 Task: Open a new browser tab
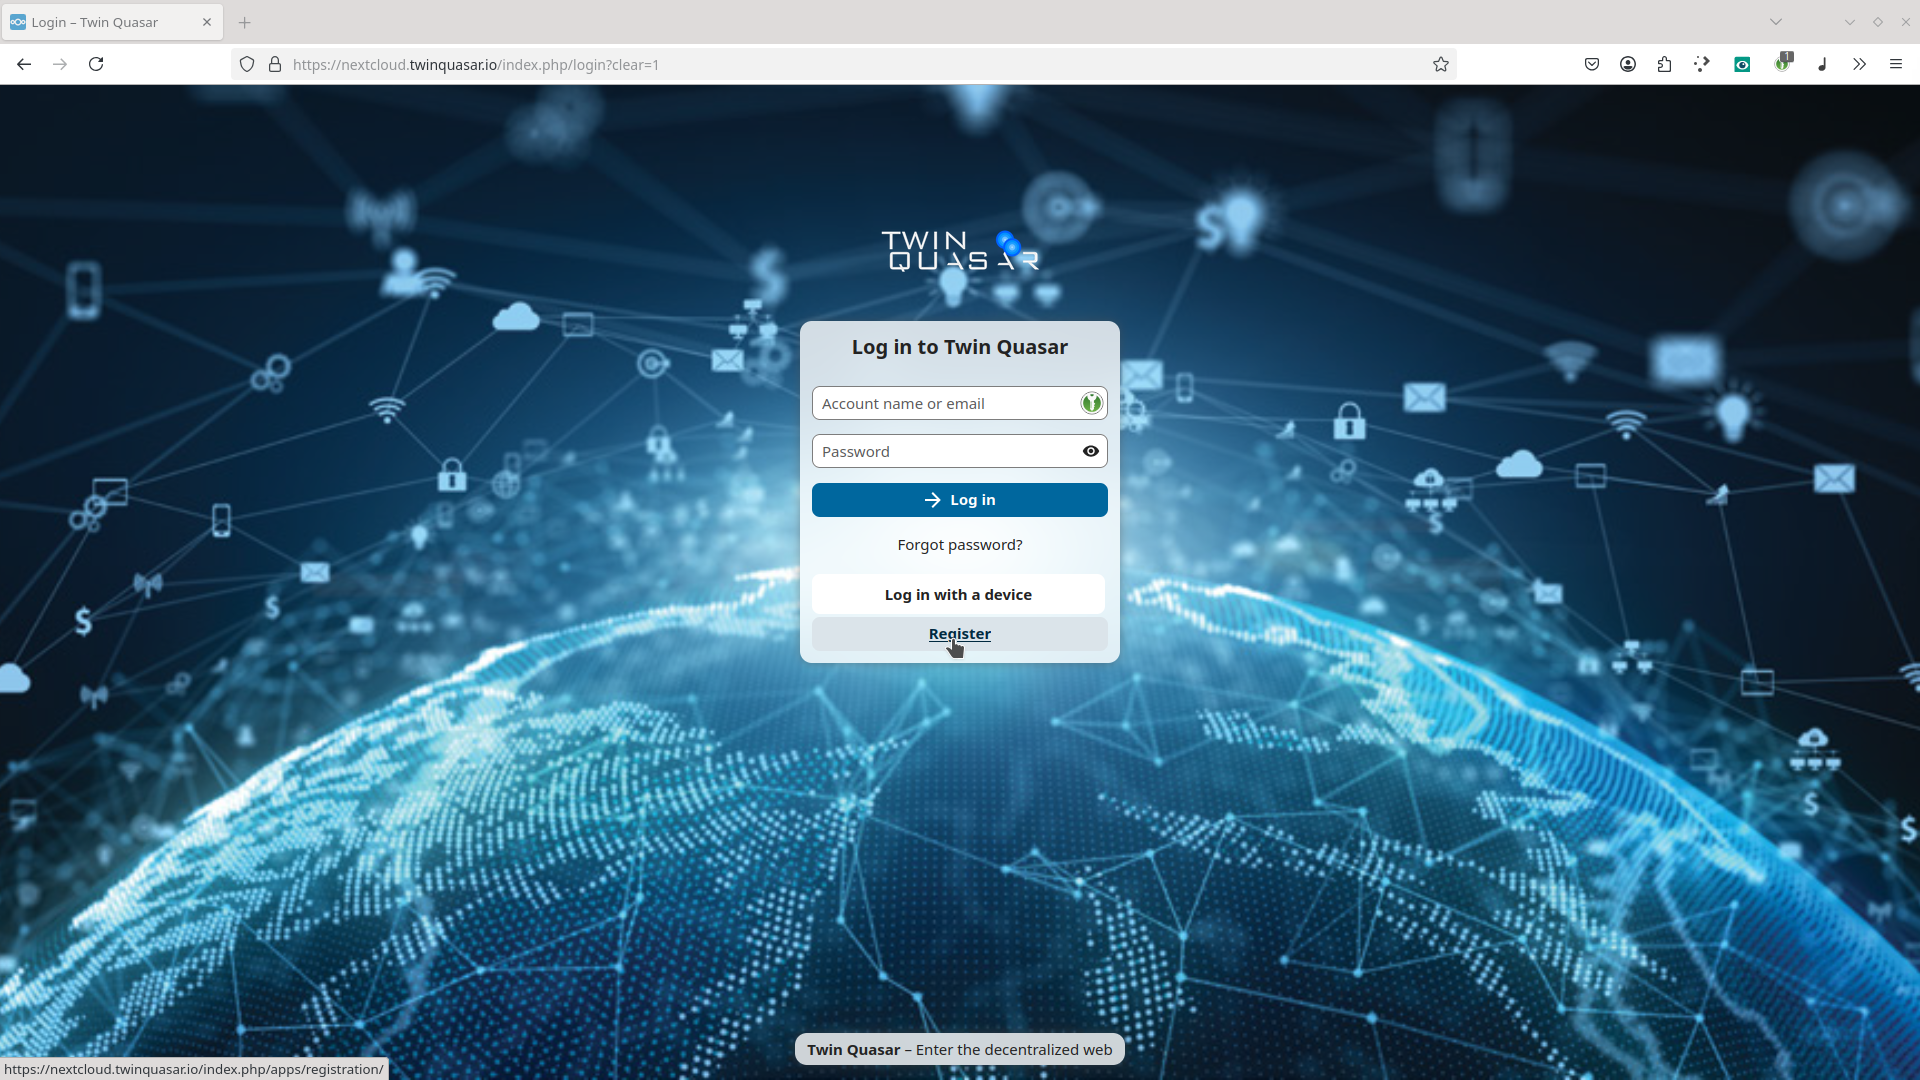245,22
